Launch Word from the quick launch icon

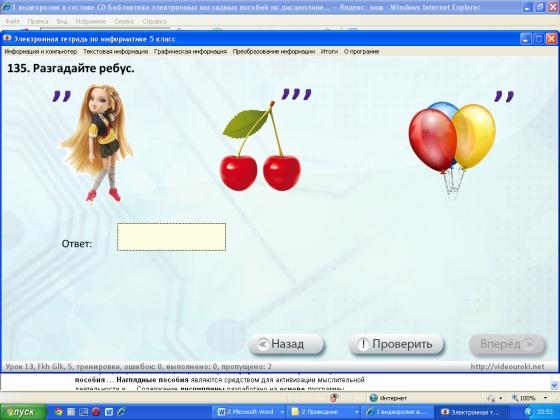point(109,412)
